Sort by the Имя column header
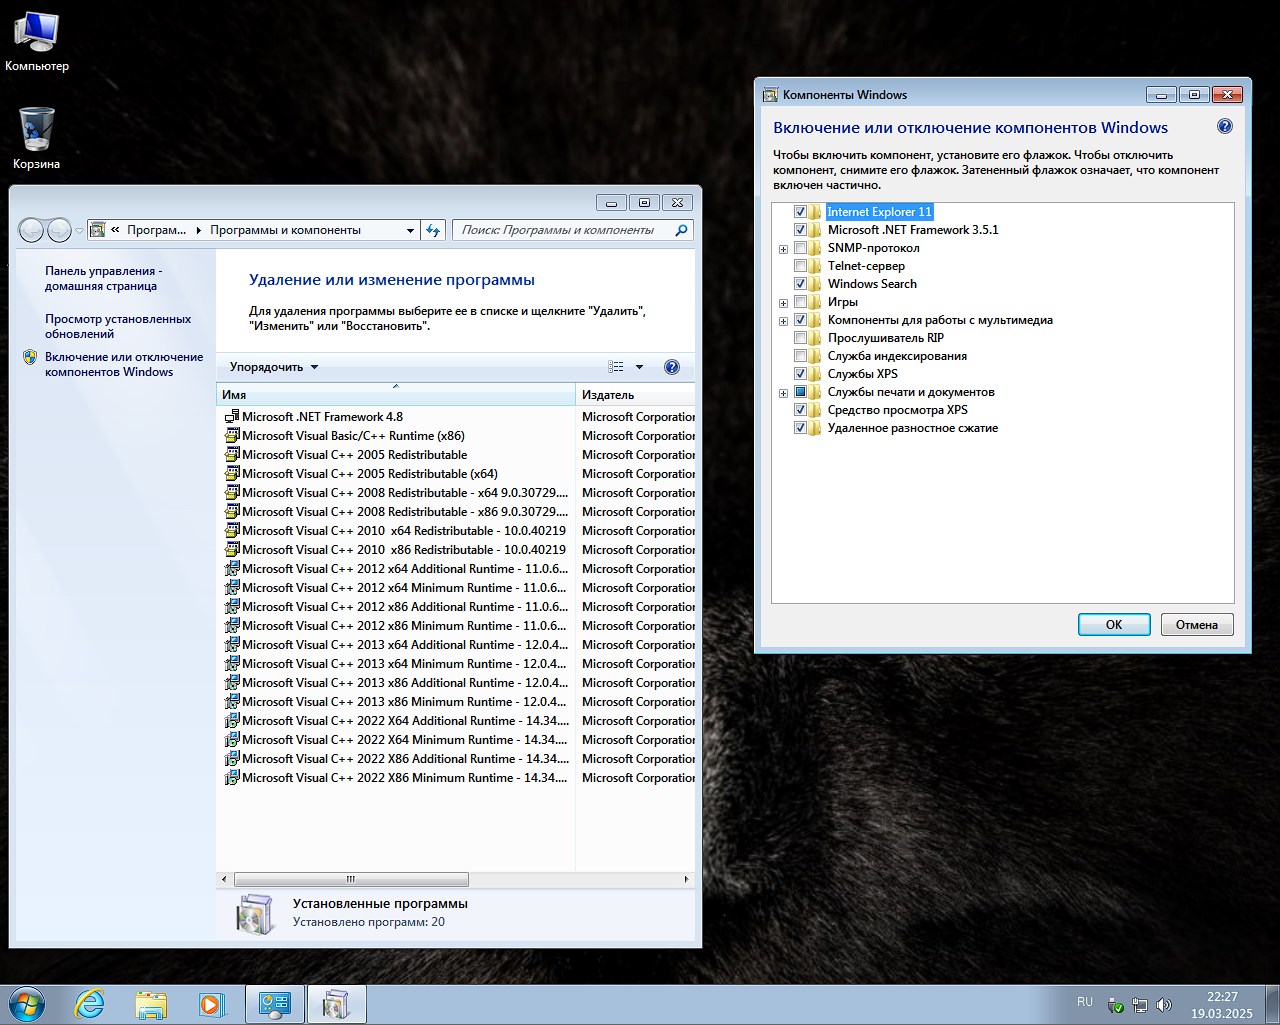Viewport: 1280px width, 1025px height. [396, 394]
